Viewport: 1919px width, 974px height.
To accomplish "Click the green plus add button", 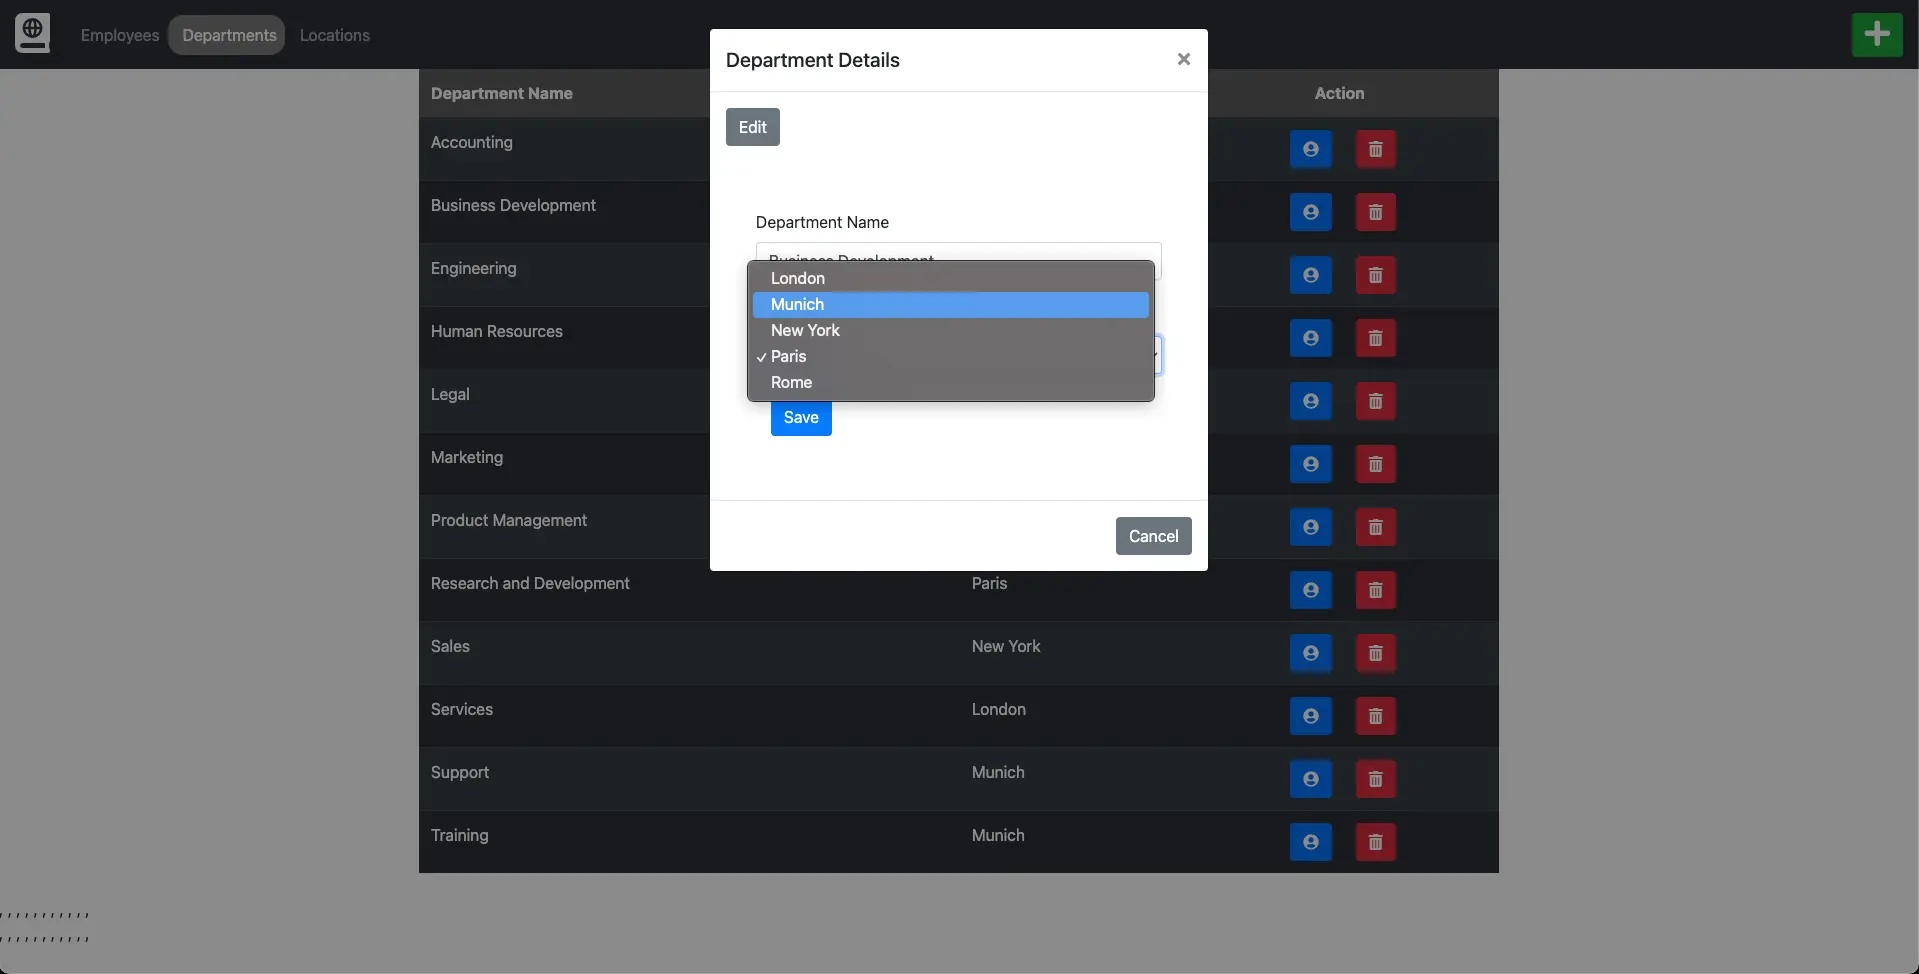I will [x=1876, y=35].
